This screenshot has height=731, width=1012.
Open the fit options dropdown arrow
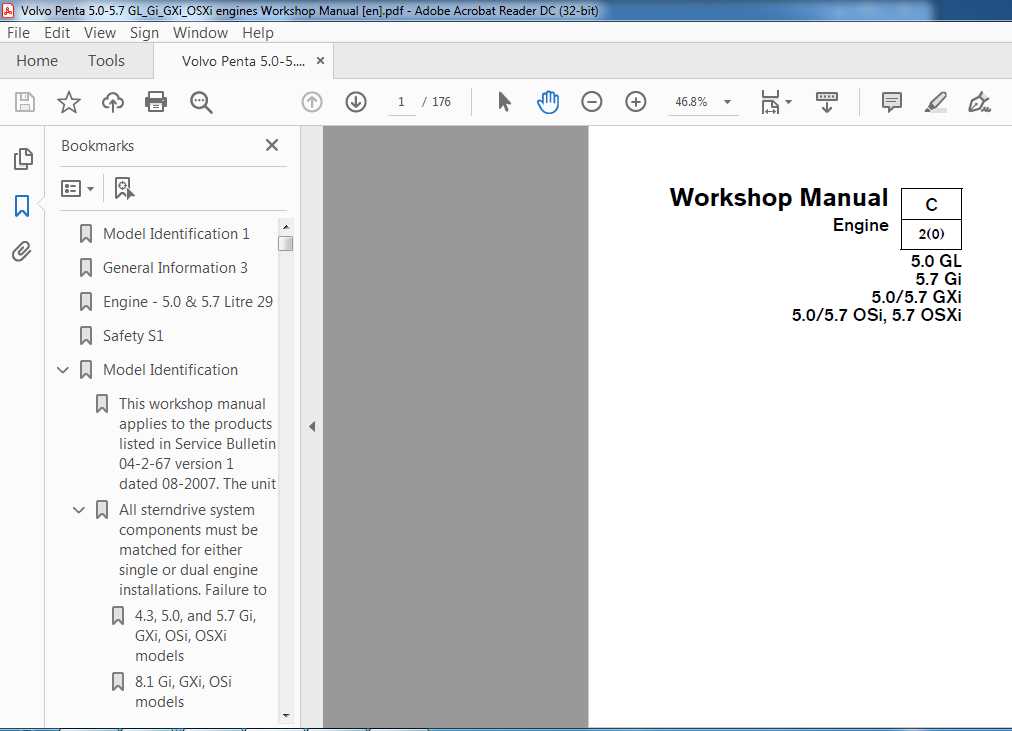789,102
